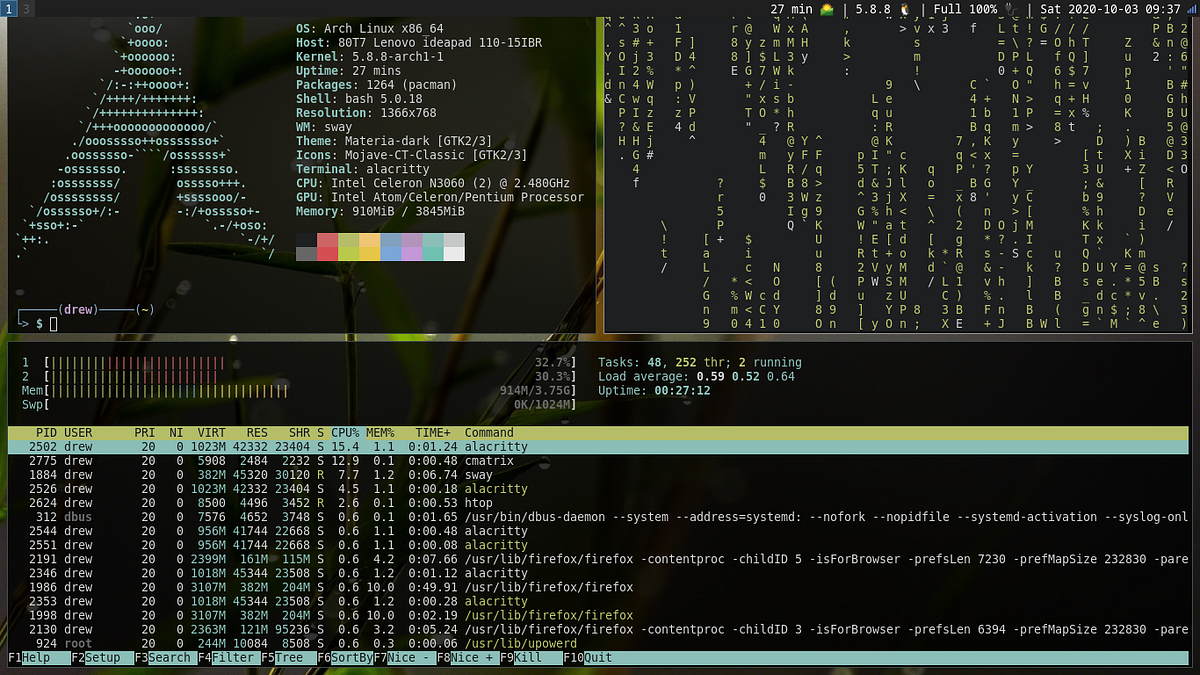Click the Swp usage meter in htop
1200x675 pixels.
tap(299, 404)
